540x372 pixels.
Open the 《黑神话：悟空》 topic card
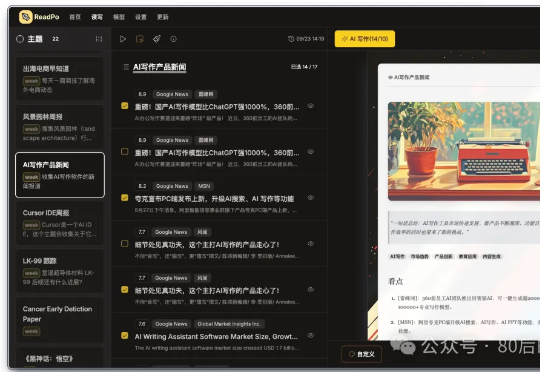60,358
